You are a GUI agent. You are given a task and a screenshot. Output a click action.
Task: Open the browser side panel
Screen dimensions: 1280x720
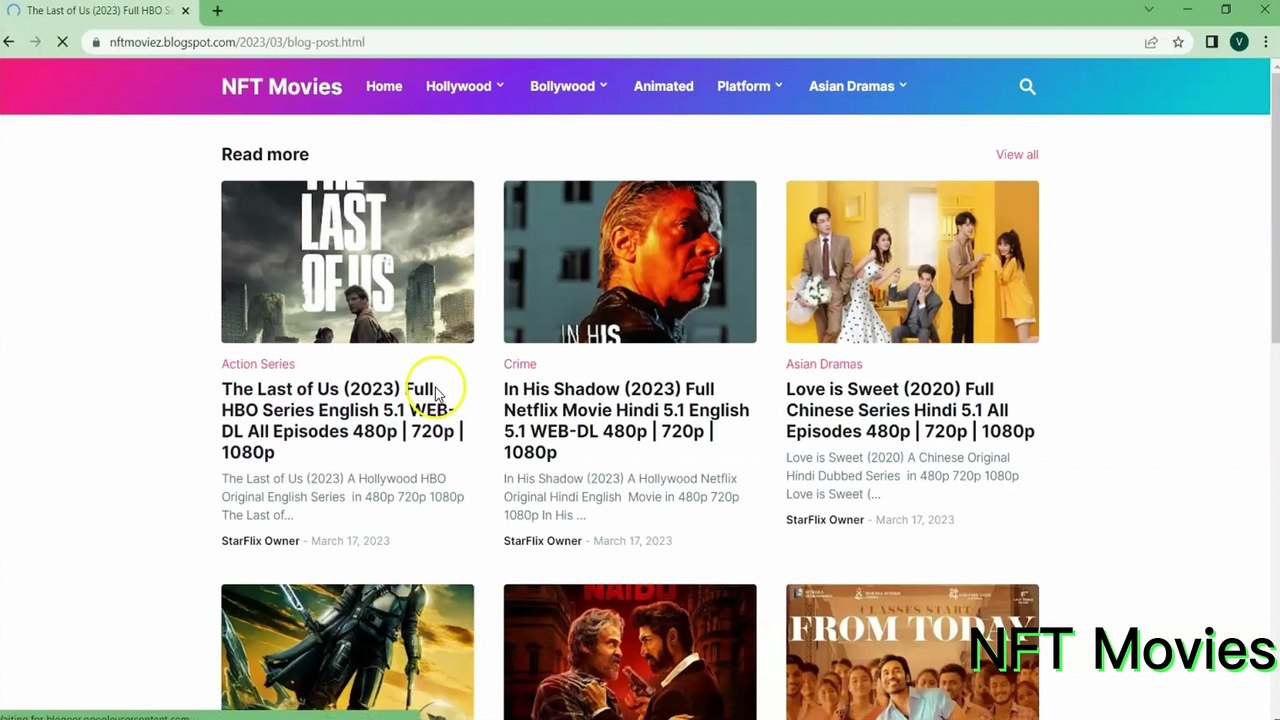[x=1211, y=42]
